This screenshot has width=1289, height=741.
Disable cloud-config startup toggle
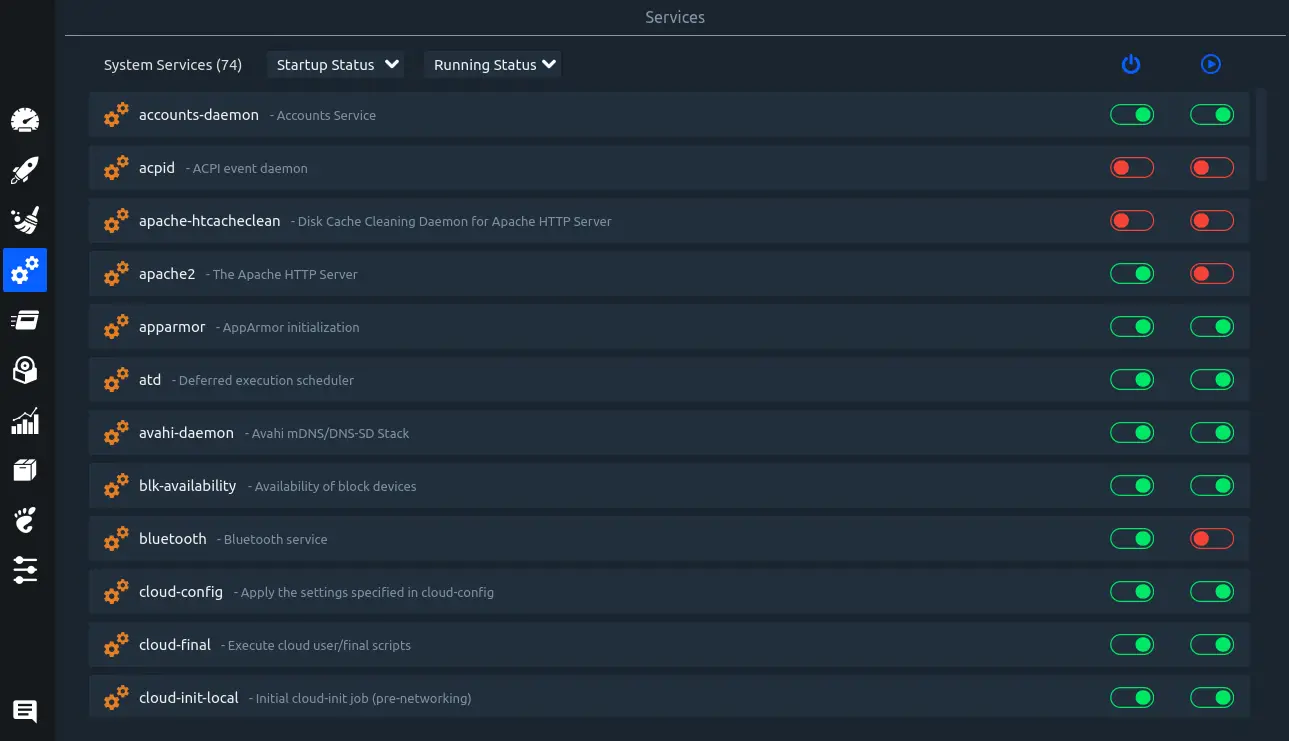(1132, 592)
